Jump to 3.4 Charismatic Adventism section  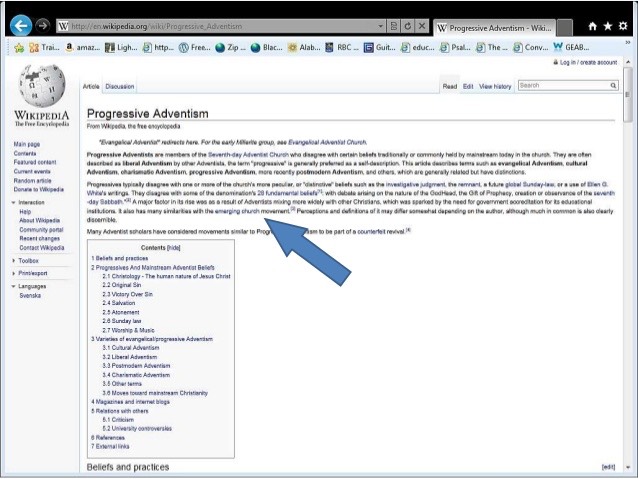[136, 375]
